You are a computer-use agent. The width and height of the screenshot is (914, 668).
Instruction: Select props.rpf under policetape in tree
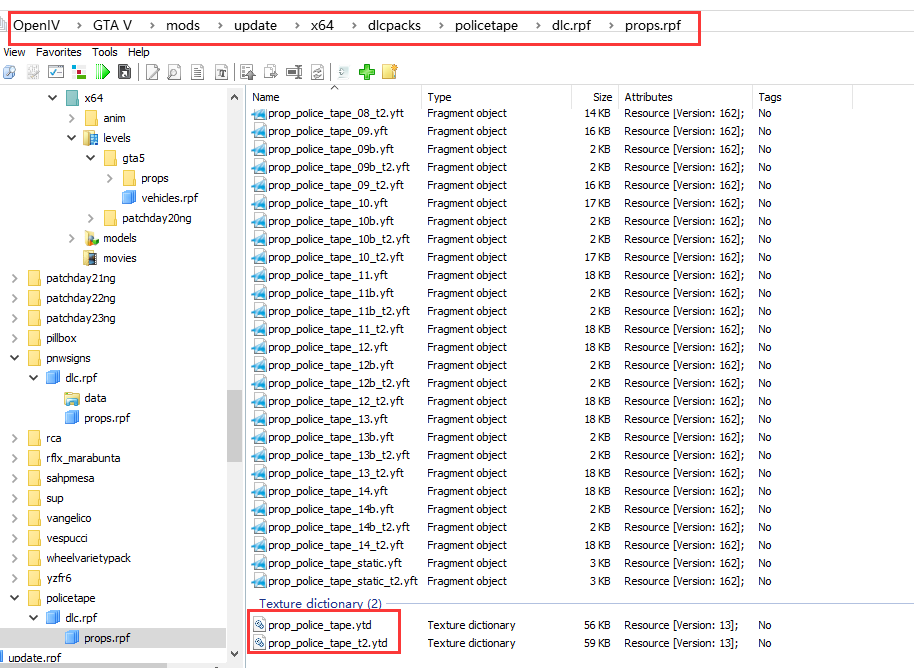coord(107,638)
